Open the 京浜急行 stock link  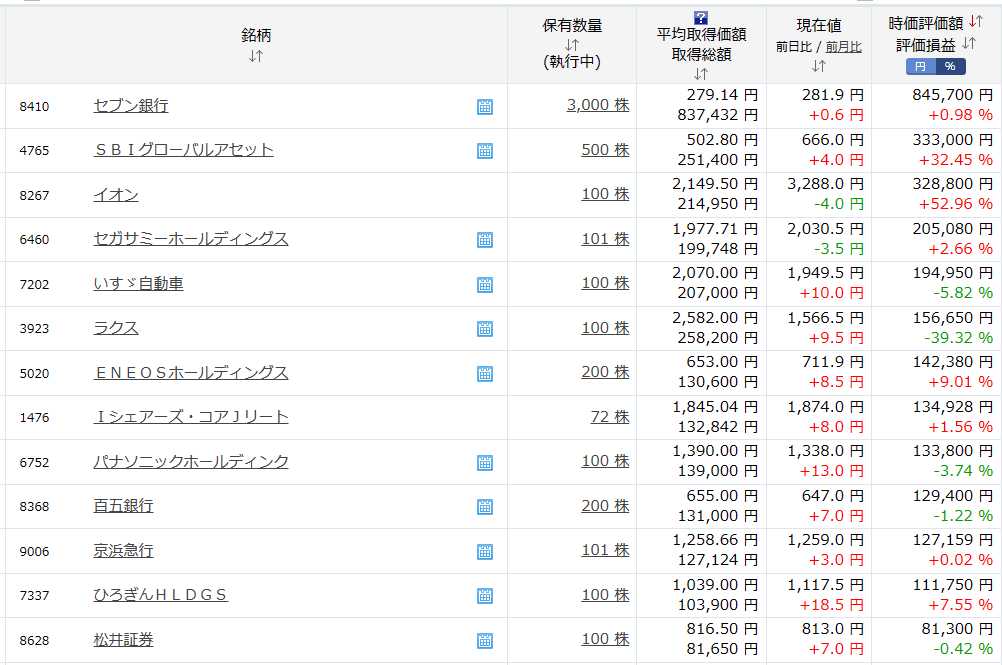pyautogui.click(x=123, y=550)
